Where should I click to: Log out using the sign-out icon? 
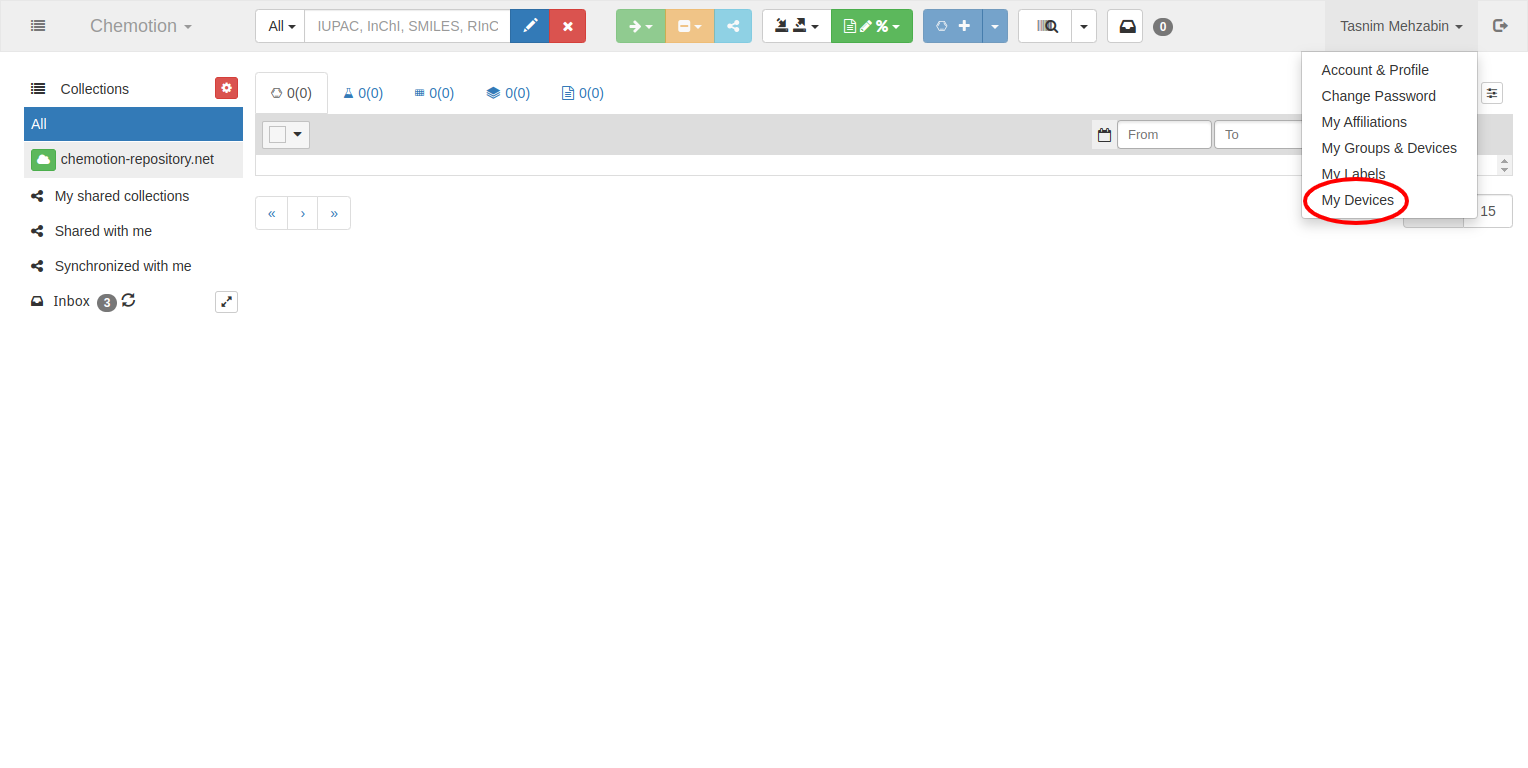pyautogui.click(x=1500, y=26)
